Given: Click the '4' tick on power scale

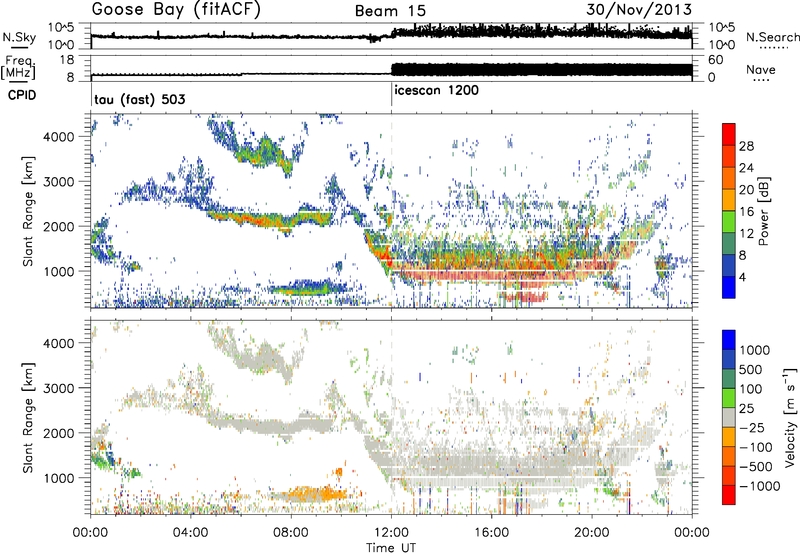Looking at the screenshot, I should tap(742, 278).
